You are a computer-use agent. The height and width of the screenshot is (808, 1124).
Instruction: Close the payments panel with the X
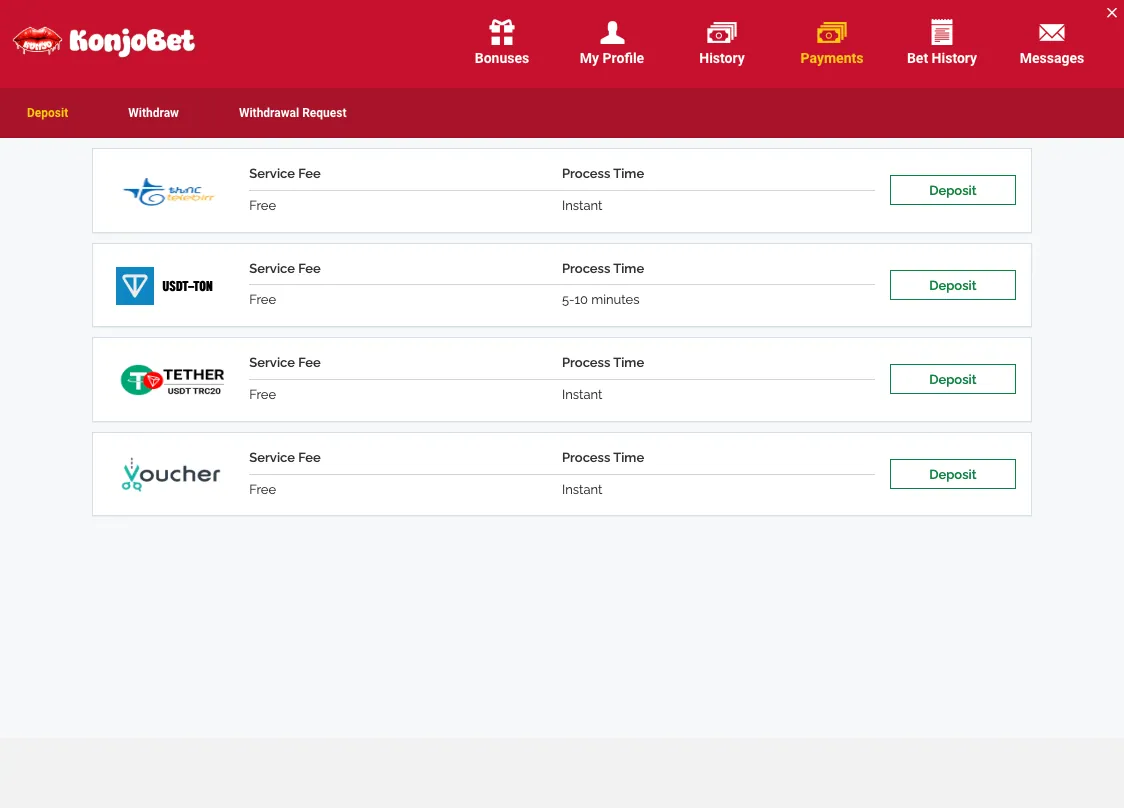pyautogui.click(x=1111, y=12)
